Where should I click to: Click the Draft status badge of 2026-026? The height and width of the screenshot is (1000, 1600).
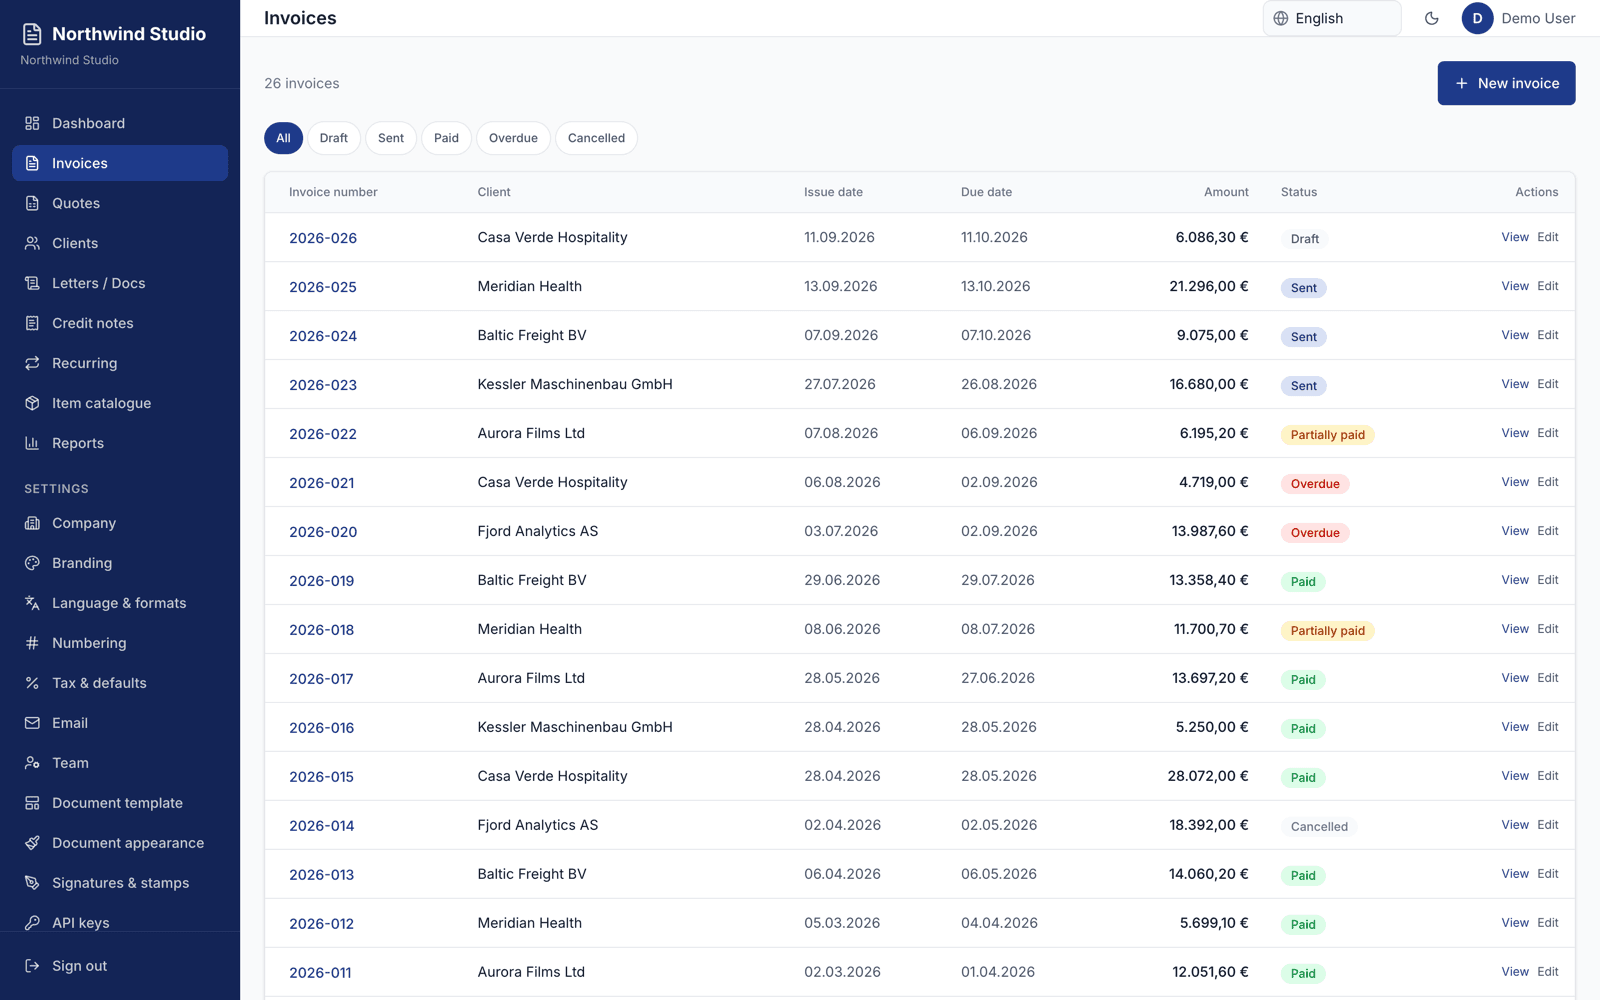pos(1305,239)
